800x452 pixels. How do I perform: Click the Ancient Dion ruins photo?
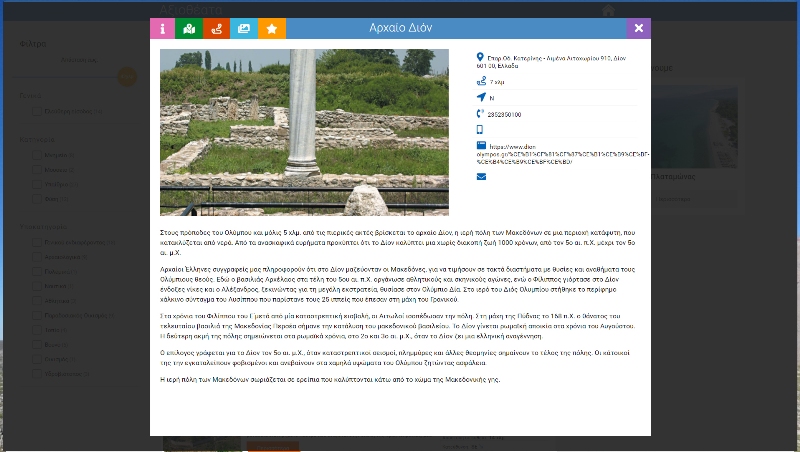point(304,132)
